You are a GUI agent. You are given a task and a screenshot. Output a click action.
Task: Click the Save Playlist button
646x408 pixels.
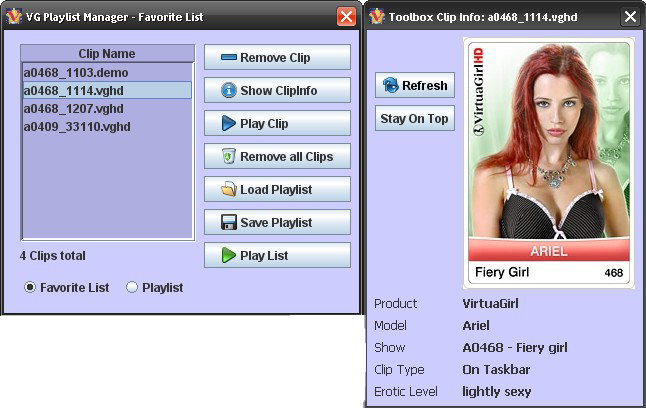pos(277,223)
